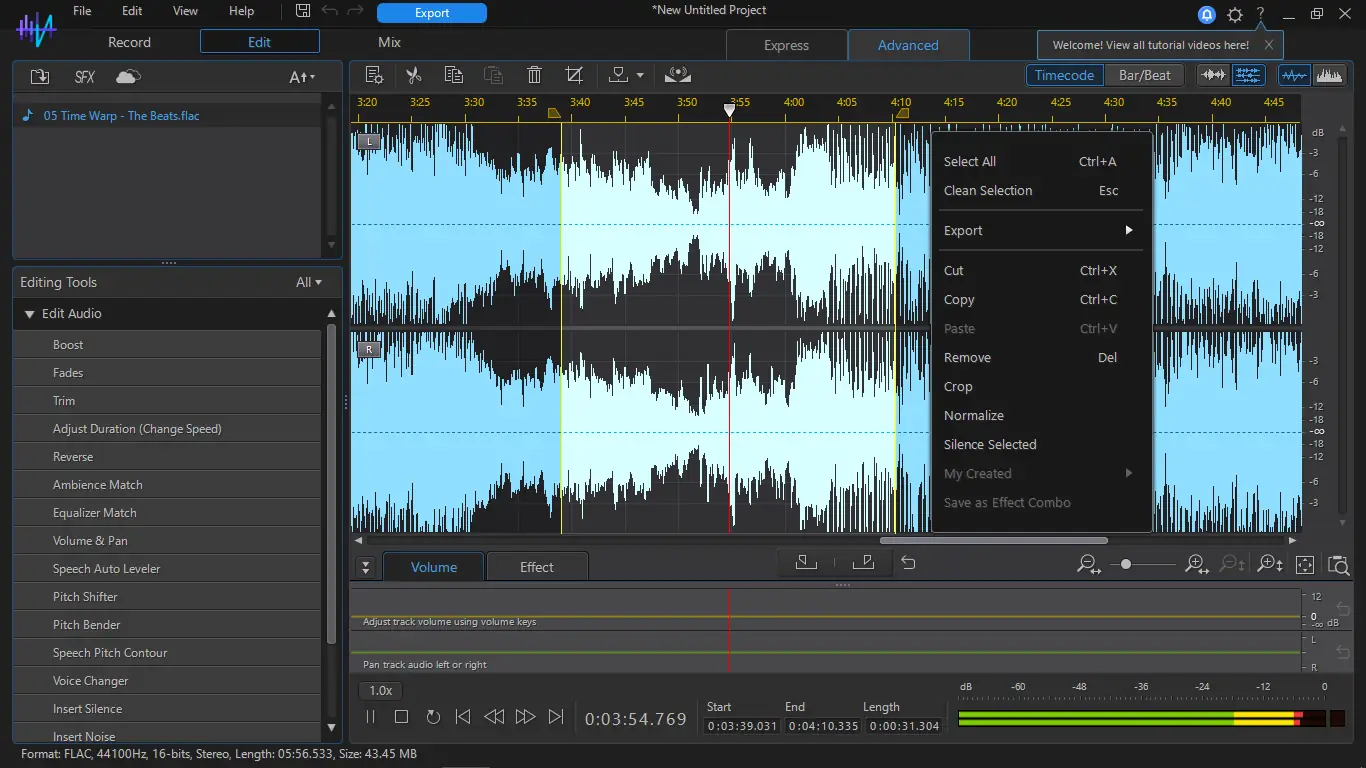Viewport: 1366px width, 768px height.
Task: Click the trash Delete icon in toolbar
Action: click(534, 75)
